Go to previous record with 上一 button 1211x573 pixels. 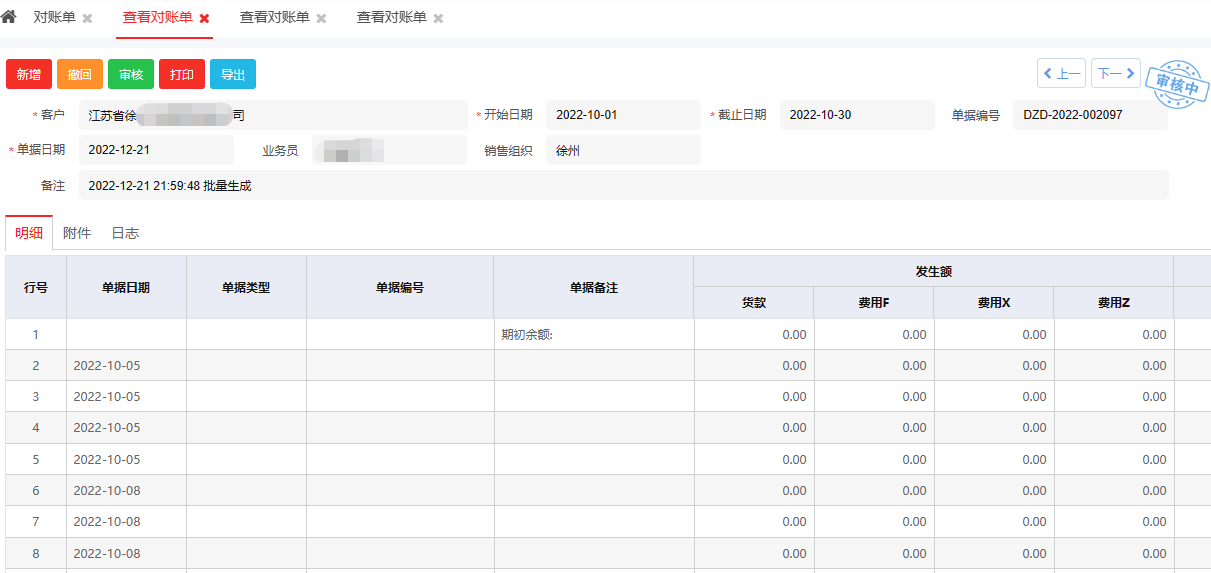pyautogui.click(x=1061, y=74)
